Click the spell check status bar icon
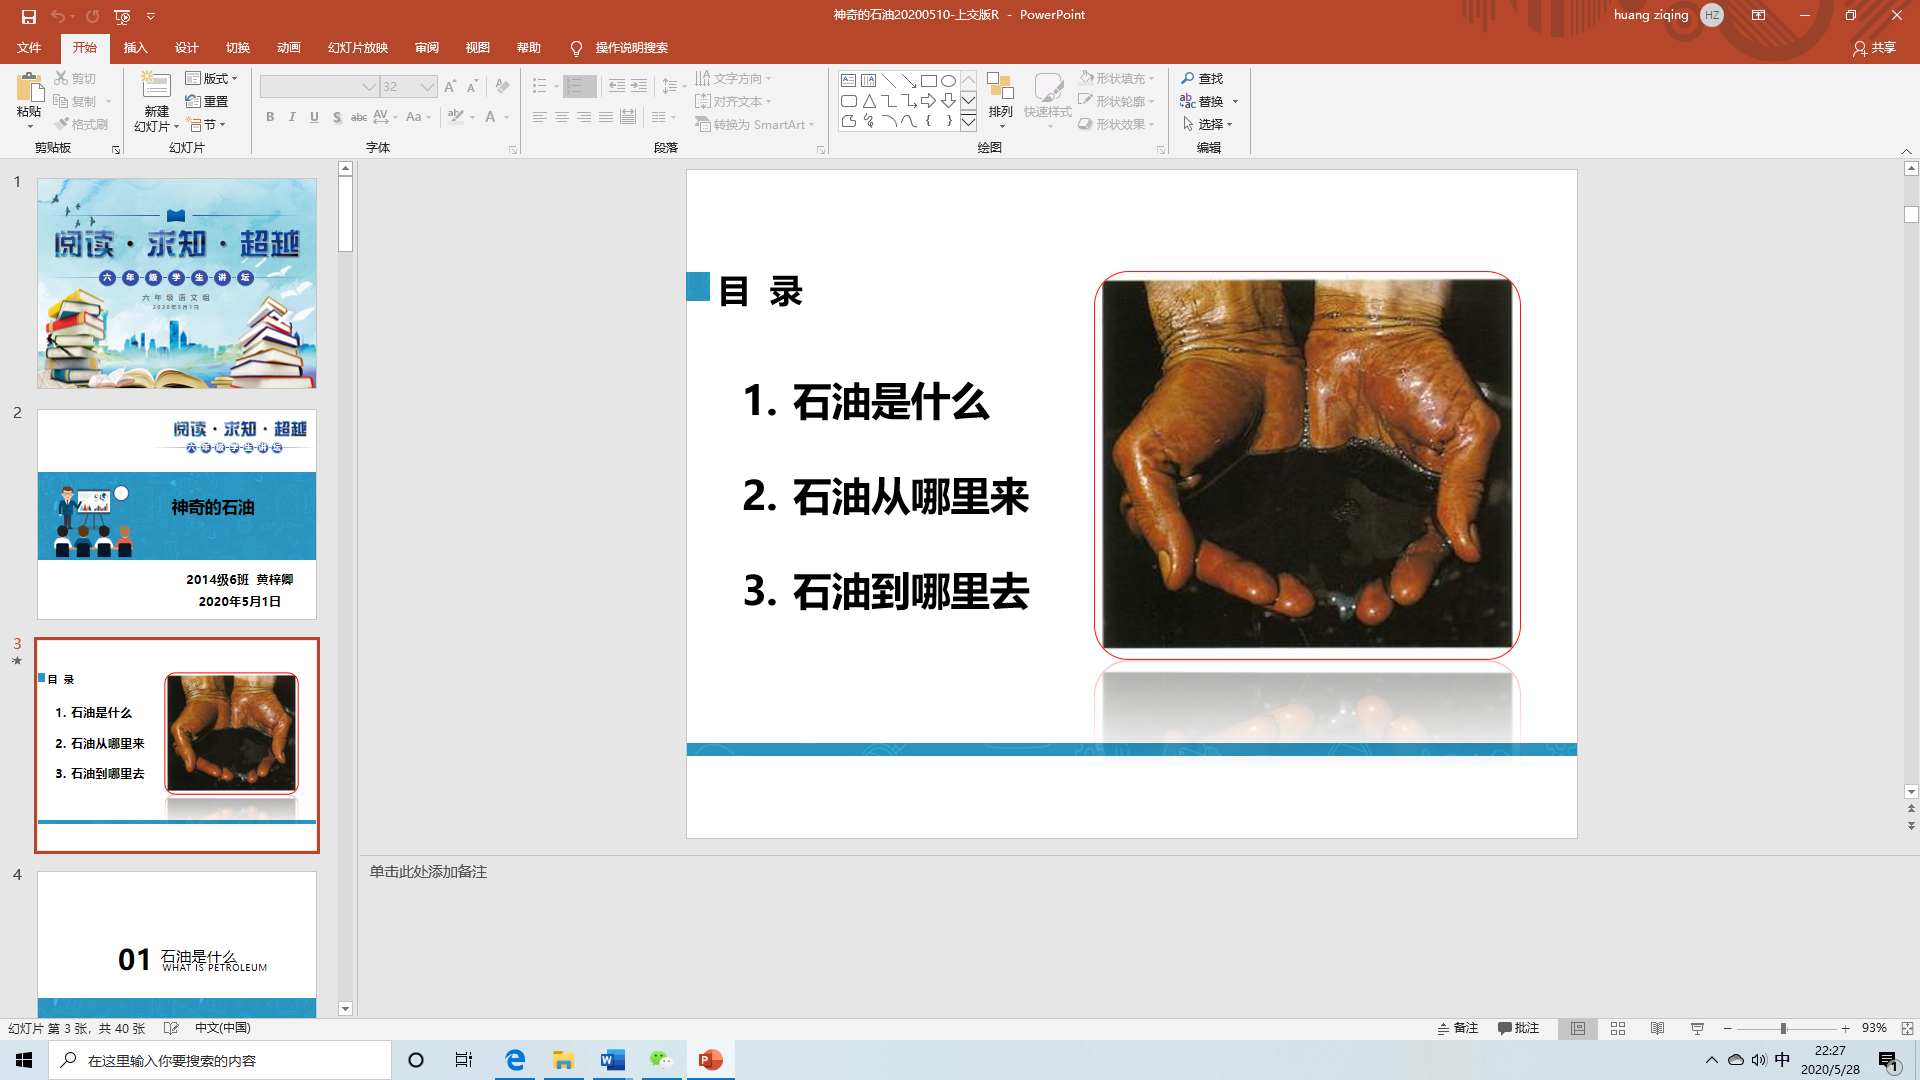Viewport: 1920px width, 1080px height. point(171,1028)
